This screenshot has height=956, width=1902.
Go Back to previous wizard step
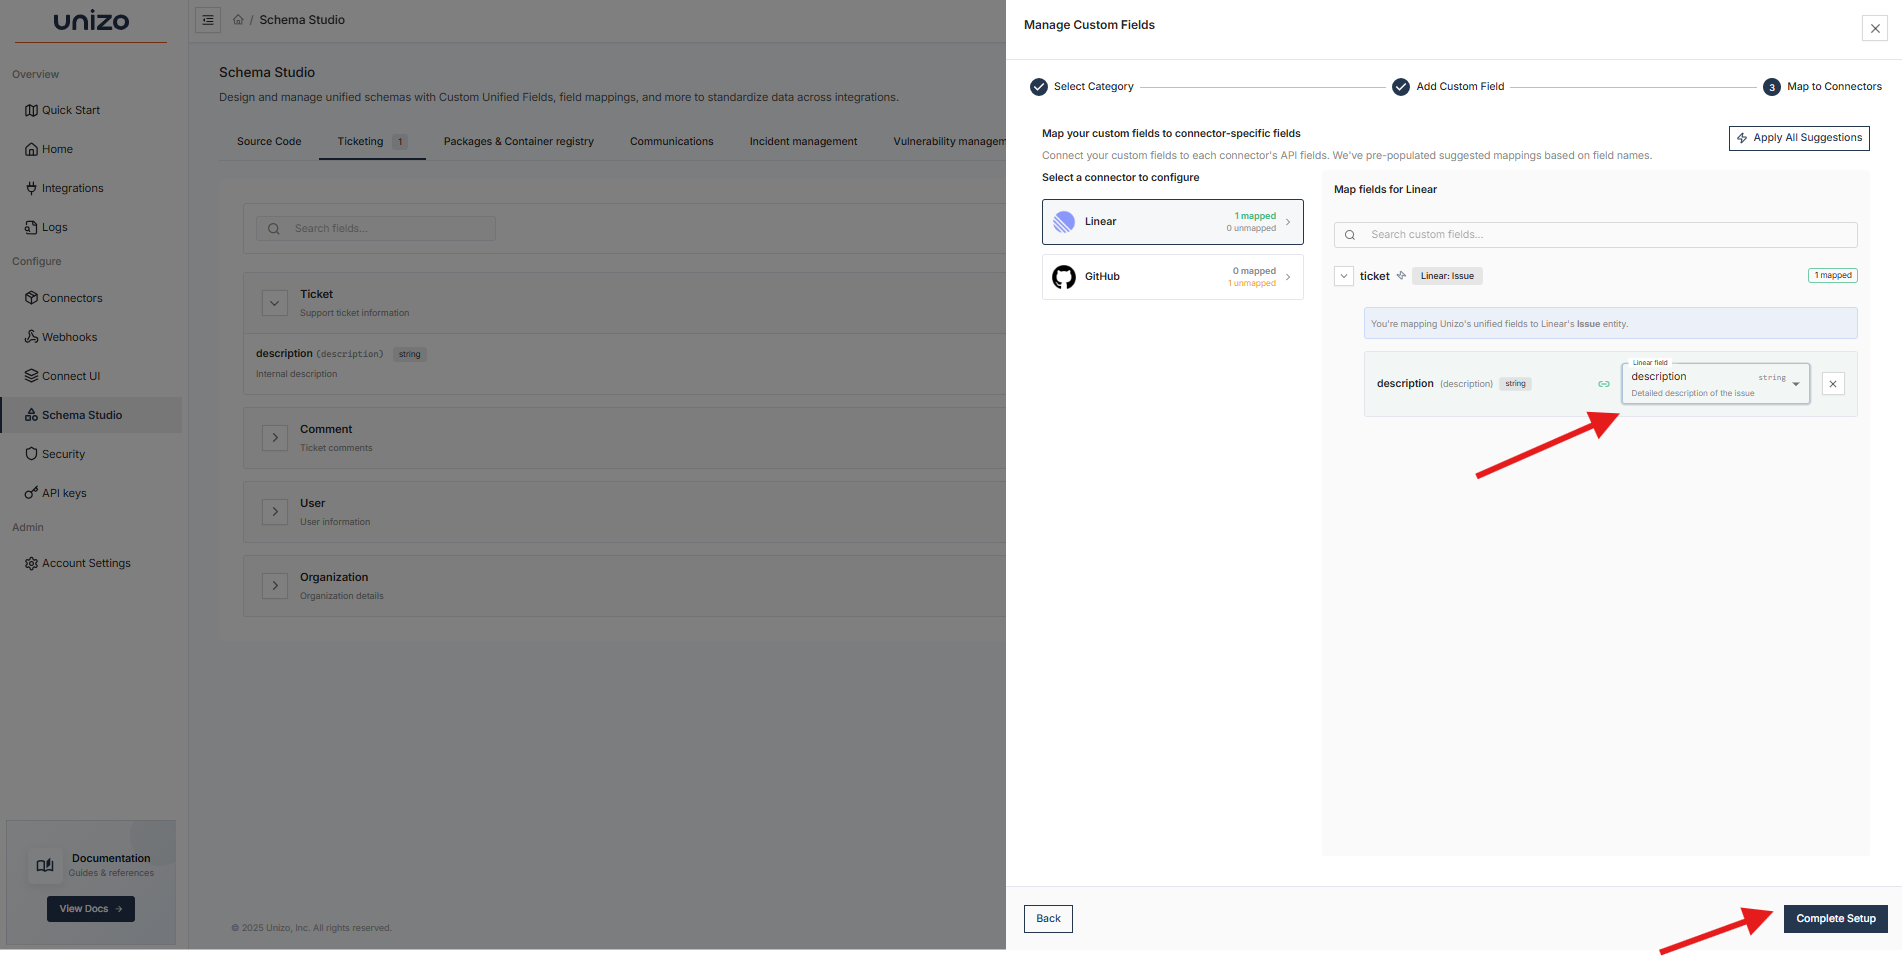pos(1048,919)
